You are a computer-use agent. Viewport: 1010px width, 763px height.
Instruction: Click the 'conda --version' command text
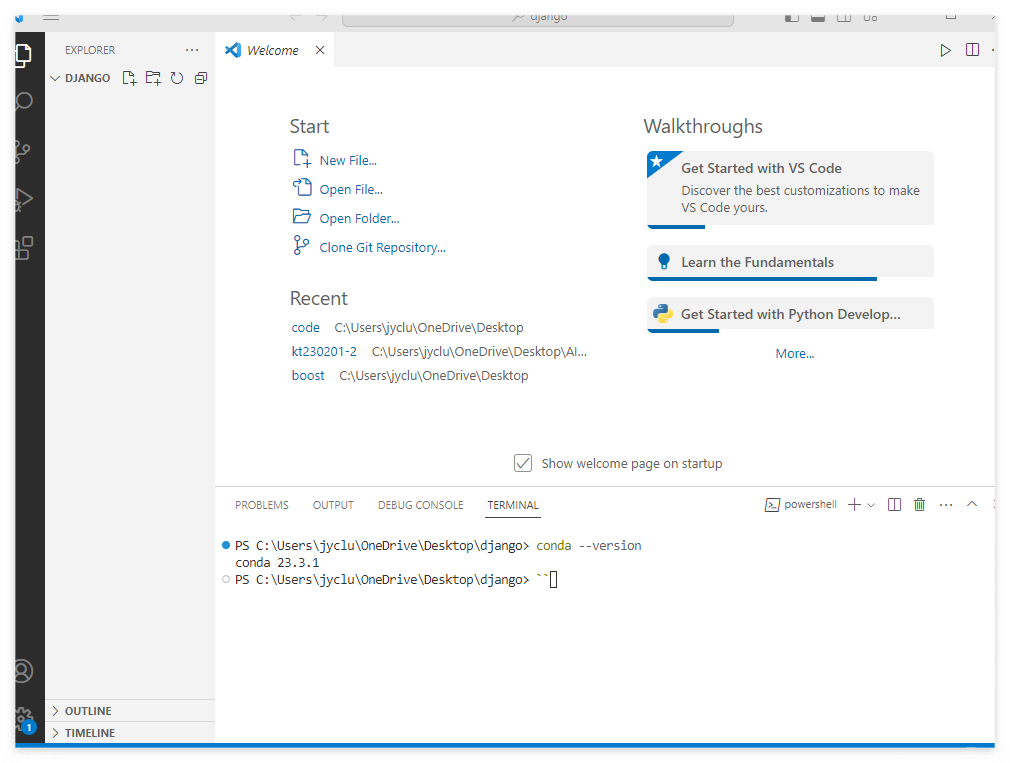[589, 545]
